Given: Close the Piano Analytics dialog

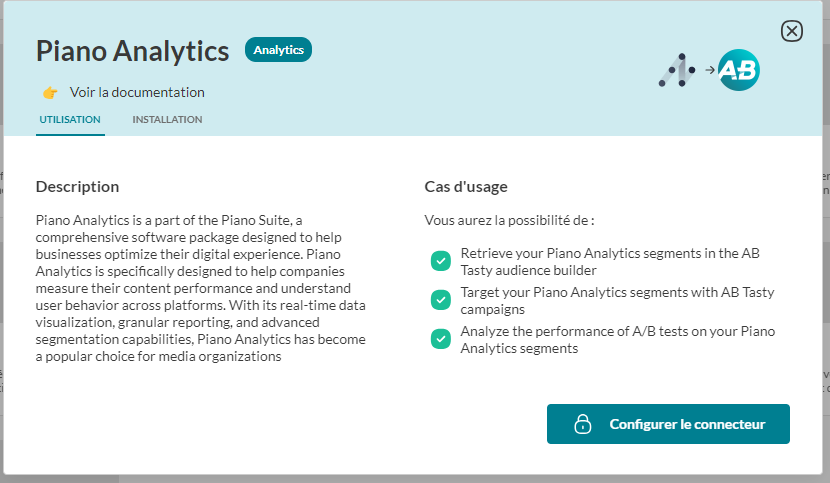Looking at the screenshot, I should click(x=791, y=31).
